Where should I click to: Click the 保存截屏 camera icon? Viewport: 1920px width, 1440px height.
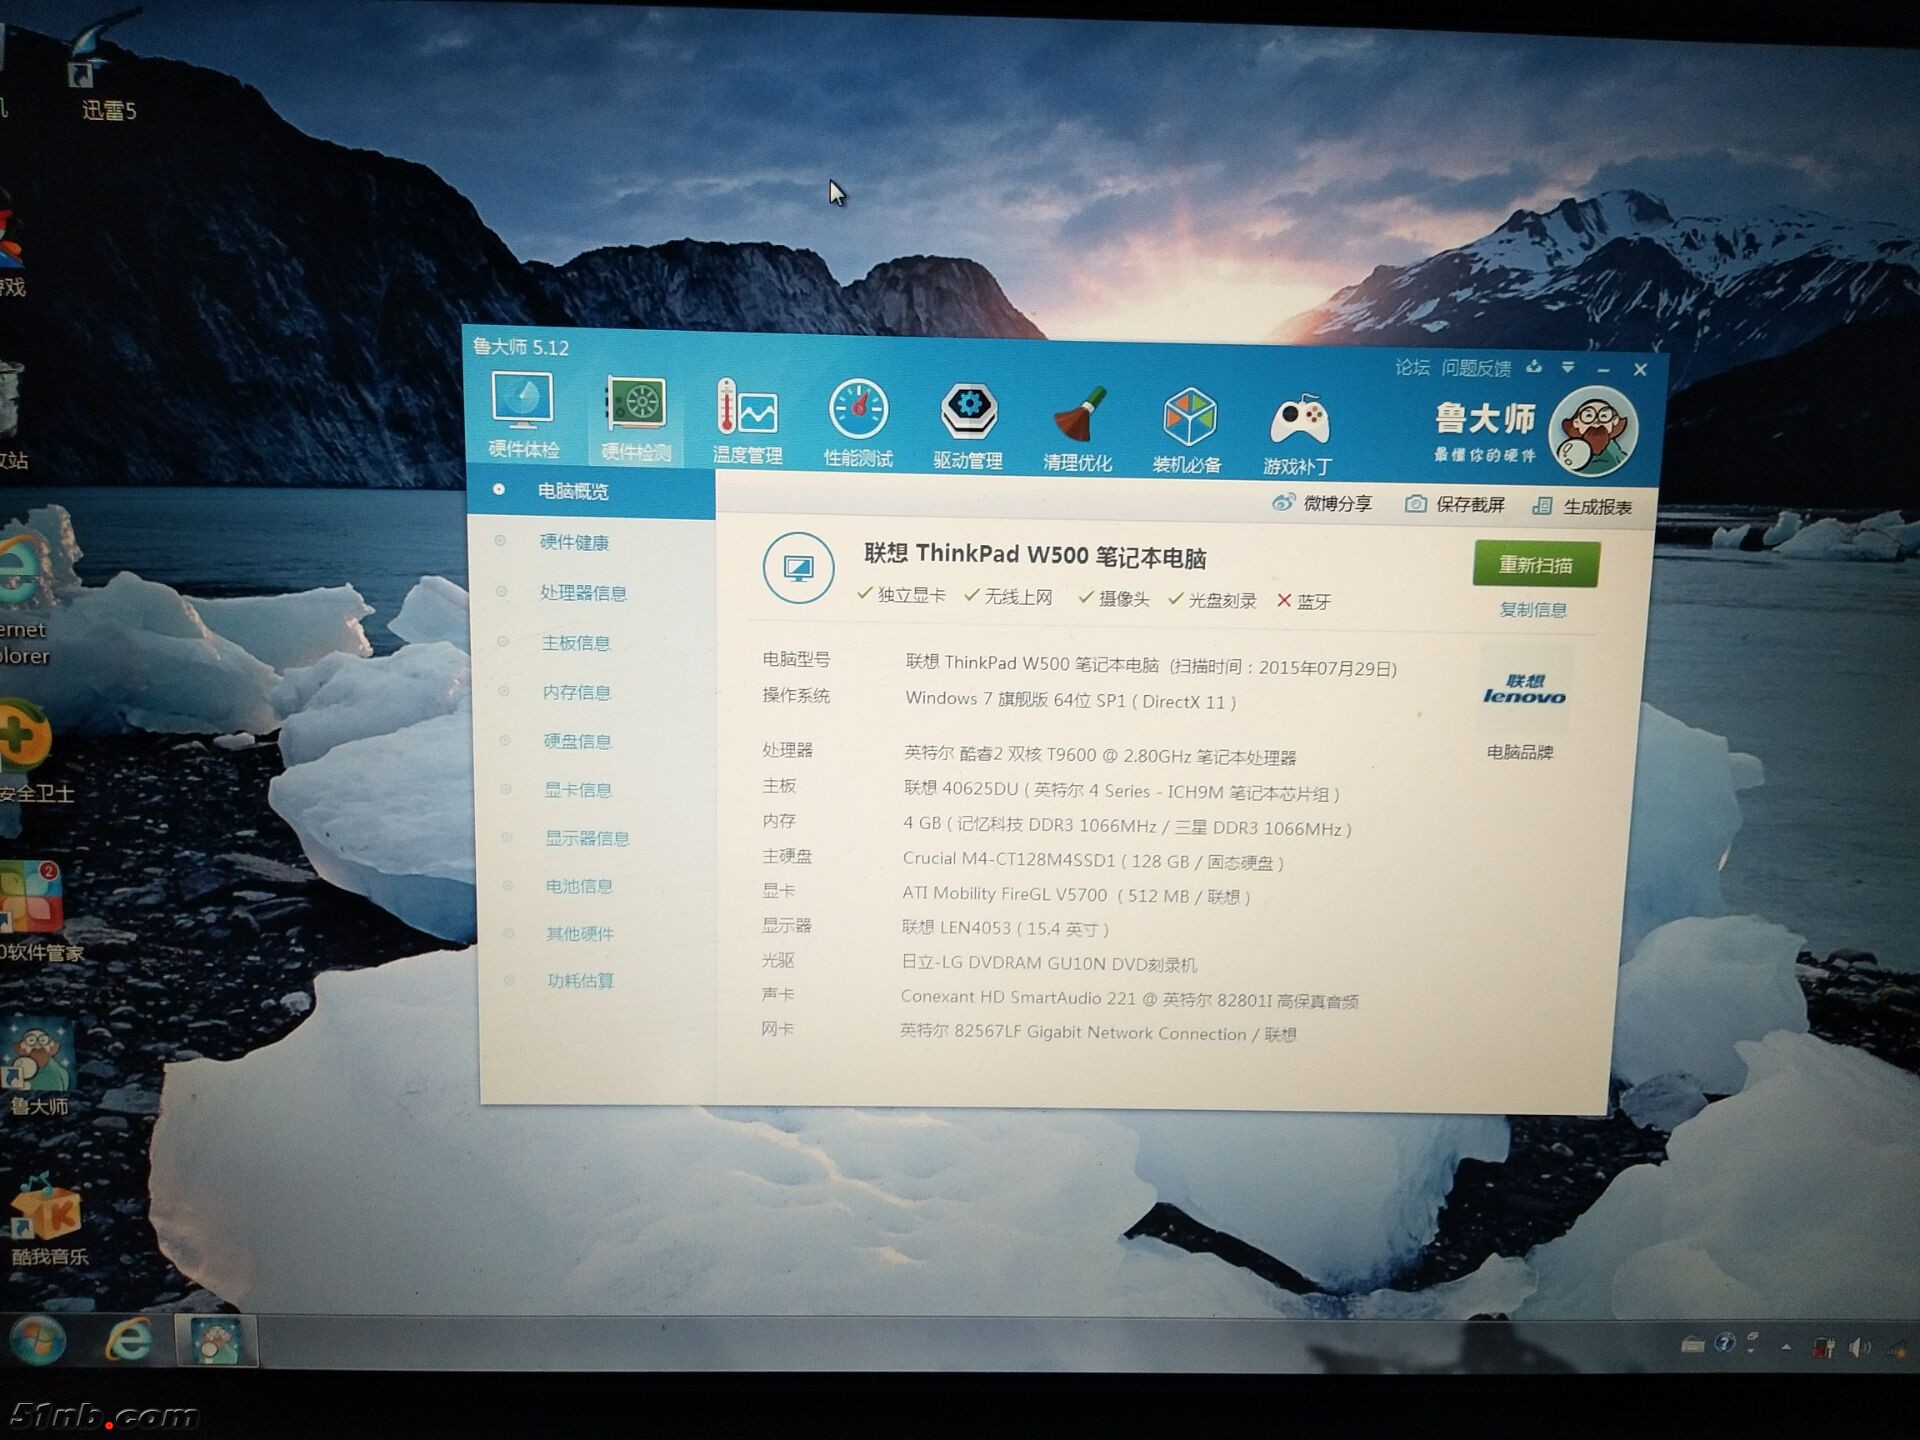(1415, 504)
